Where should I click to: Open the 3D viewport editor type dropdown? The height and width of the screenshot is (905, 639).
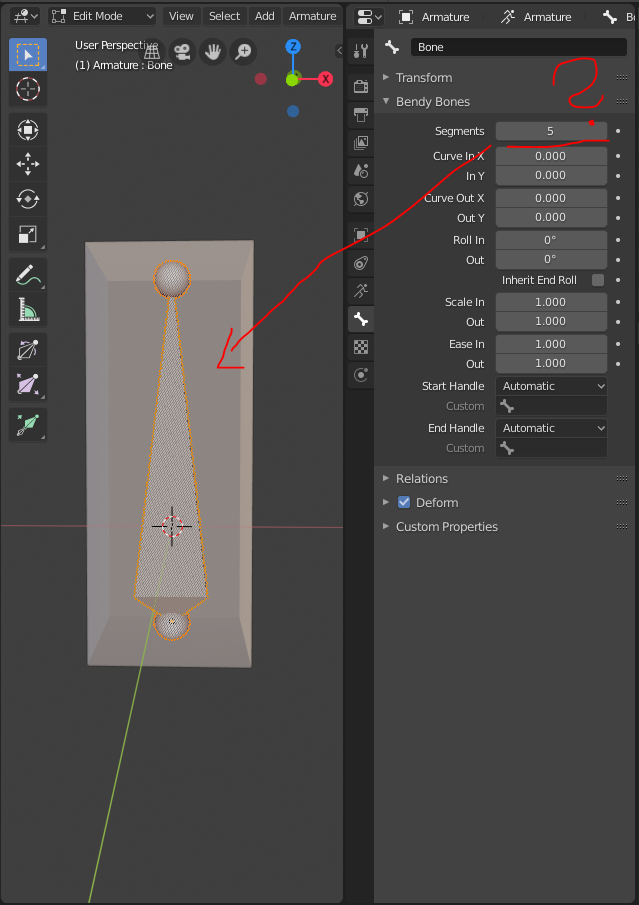point(25,16)
